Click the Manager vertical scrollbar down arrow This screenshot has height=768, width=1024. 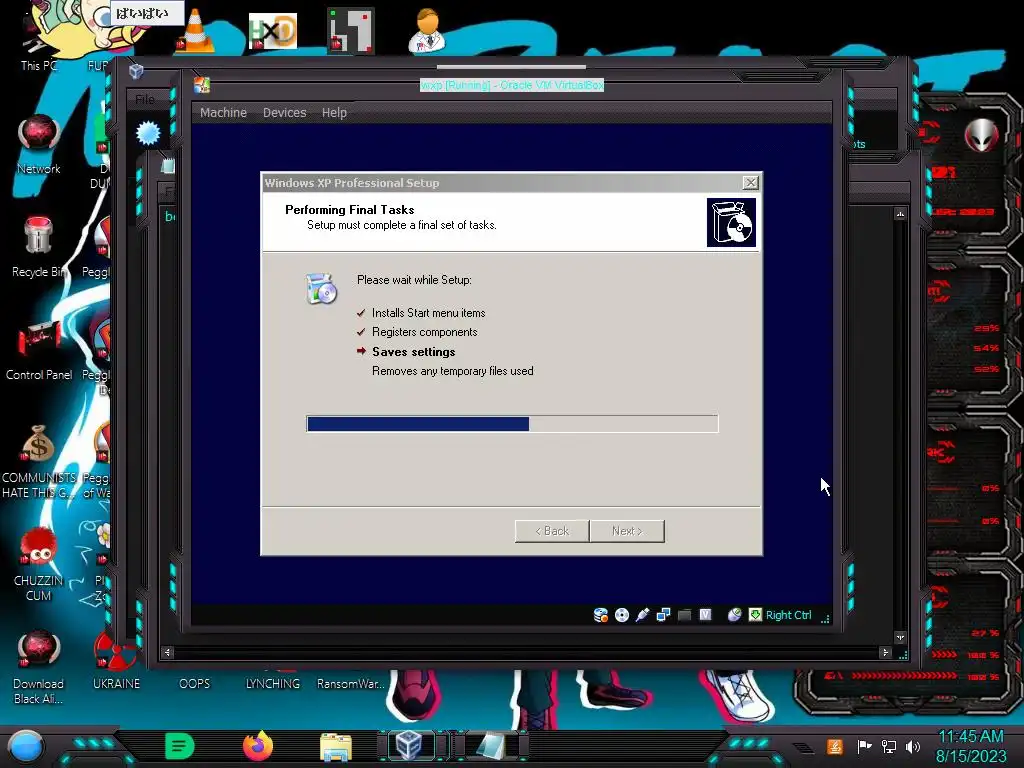pyautogui.click(x=901, y=637)
